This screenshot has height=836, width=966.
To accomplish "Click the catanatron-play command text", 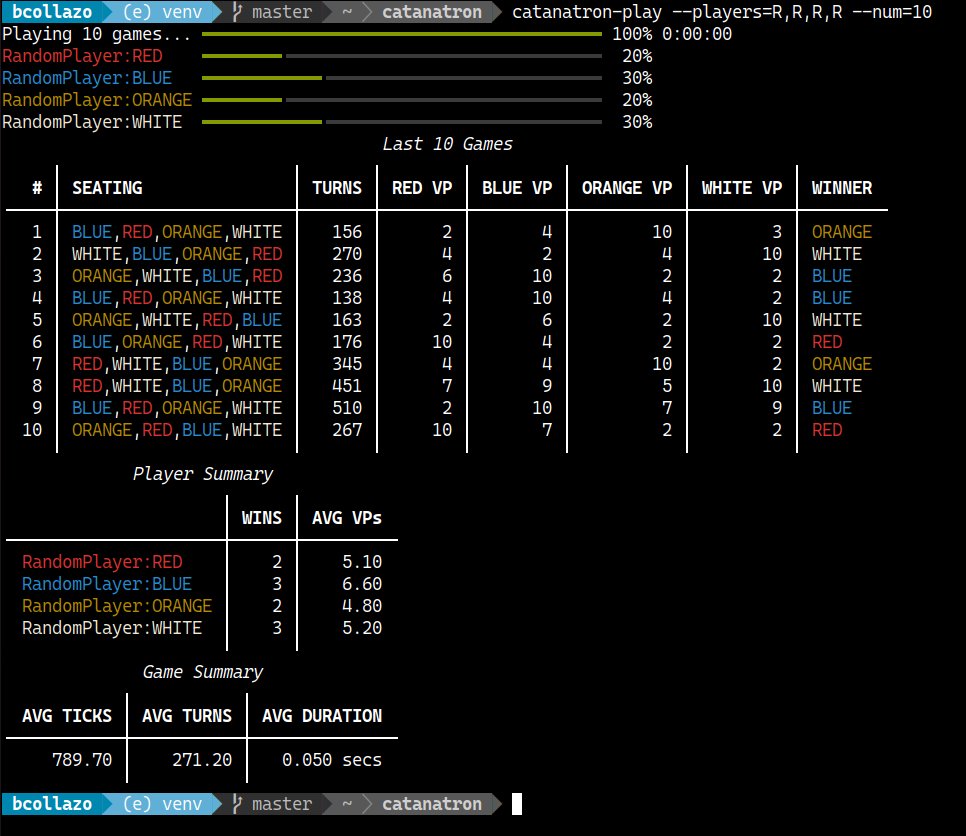I will pos(722,12).
